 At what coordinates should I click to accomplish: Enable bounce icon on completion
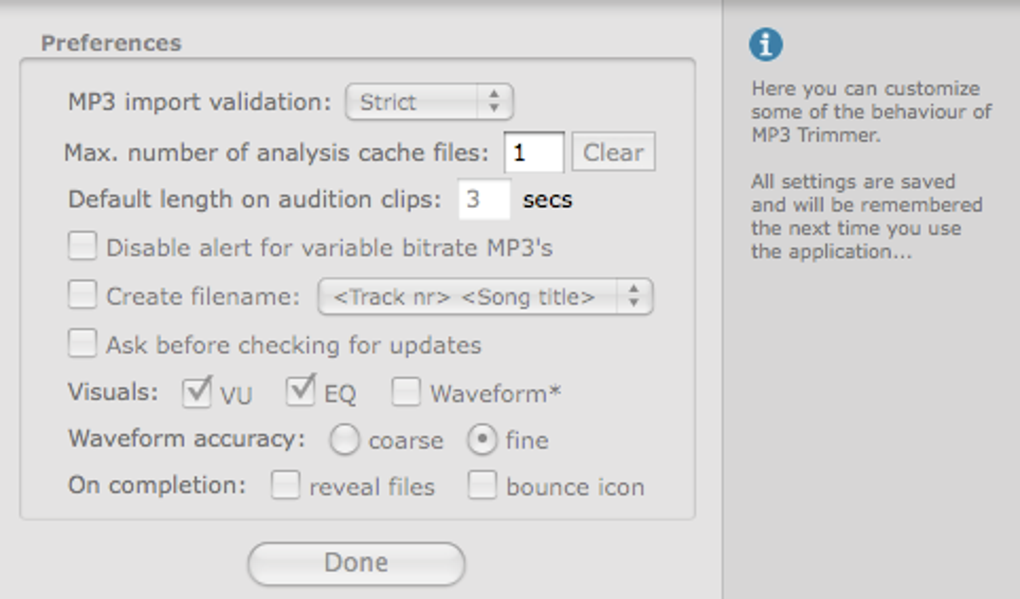coord(483,487)
